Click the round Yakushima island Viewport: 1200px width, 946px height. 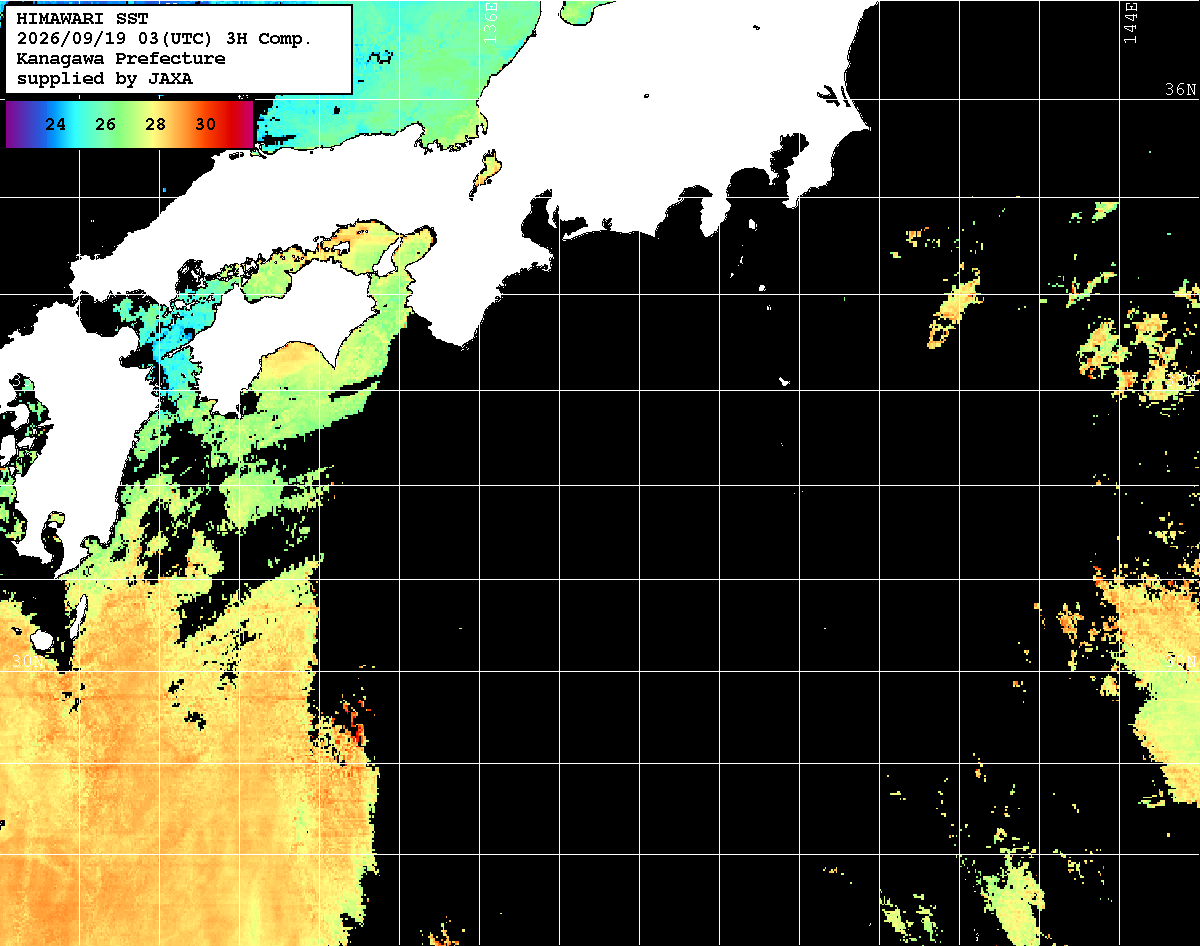coord(42,639)
